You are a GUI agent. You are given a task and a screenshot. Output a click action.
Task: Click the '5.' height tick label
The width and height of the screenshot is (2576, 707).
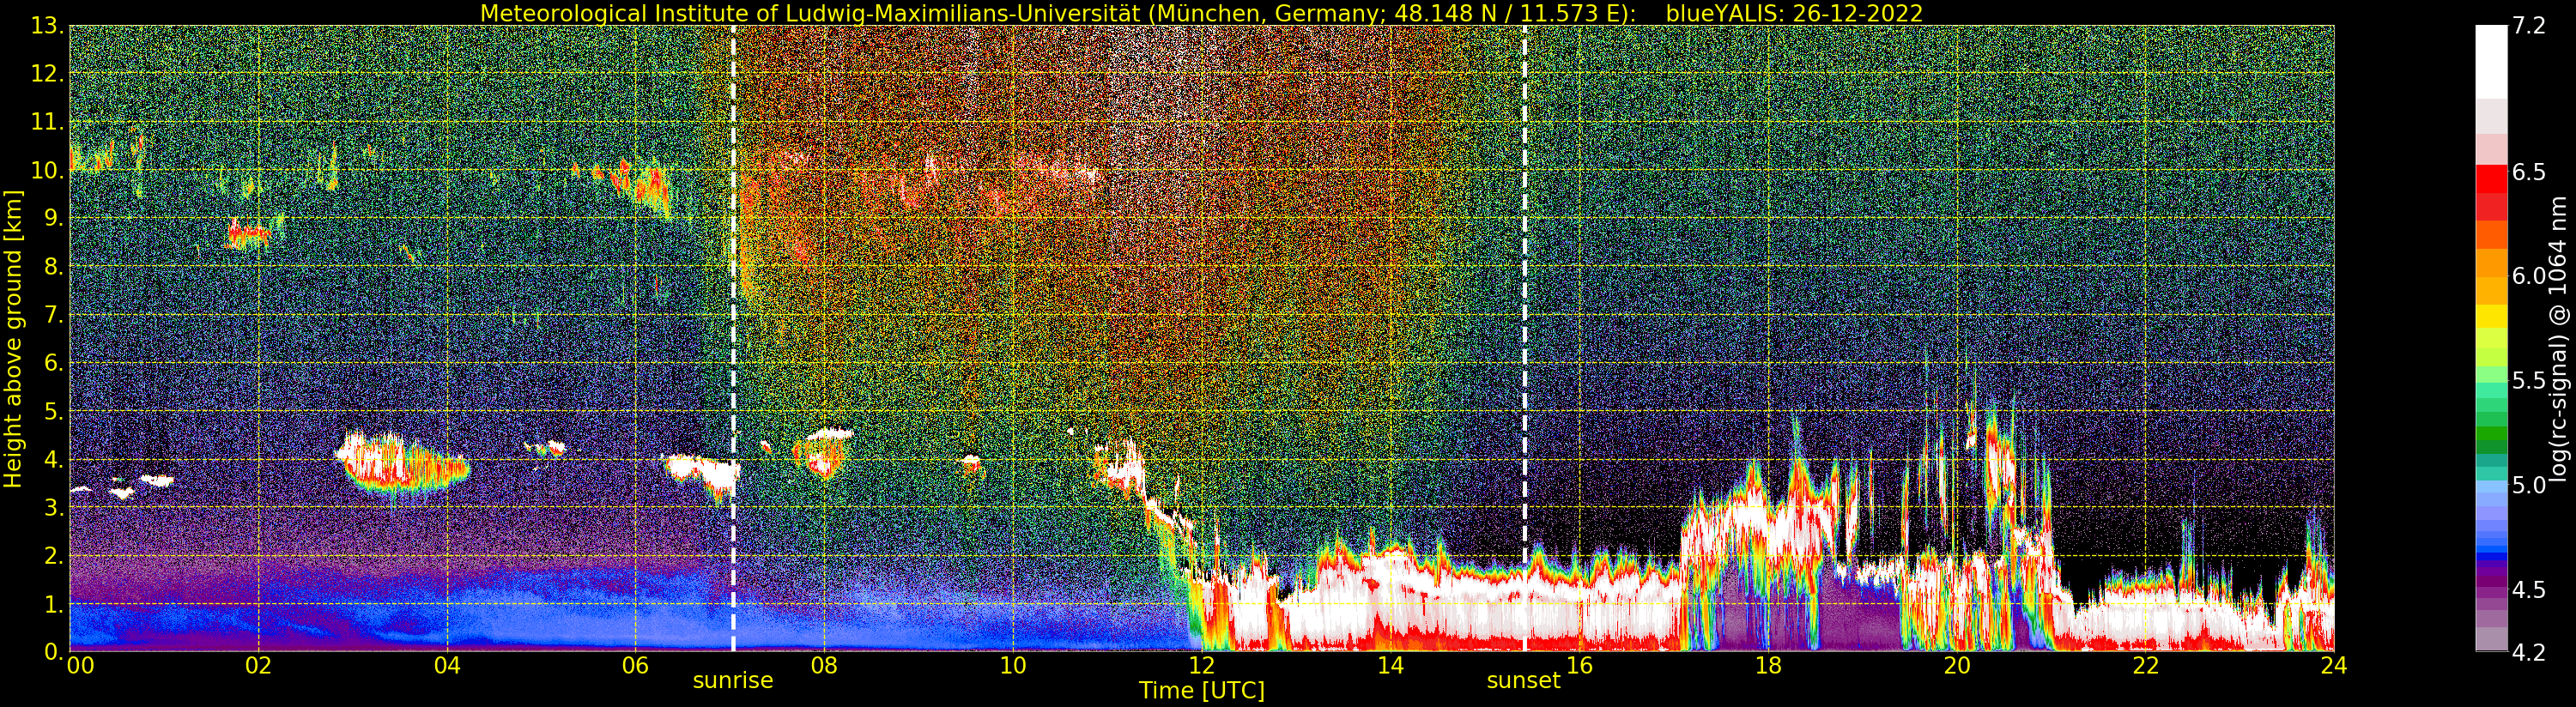54,411
